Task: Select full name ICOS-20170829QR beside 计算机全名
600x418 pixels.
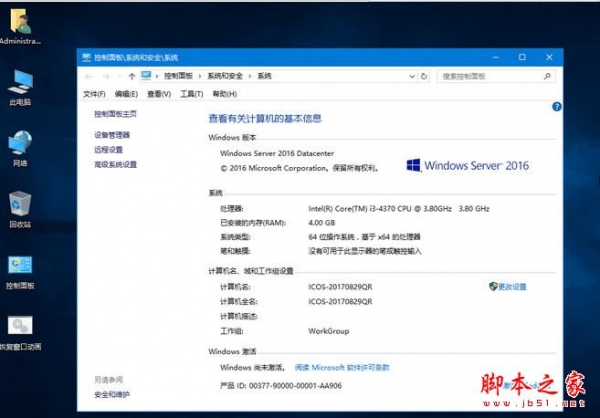Action: coord(340,302)
